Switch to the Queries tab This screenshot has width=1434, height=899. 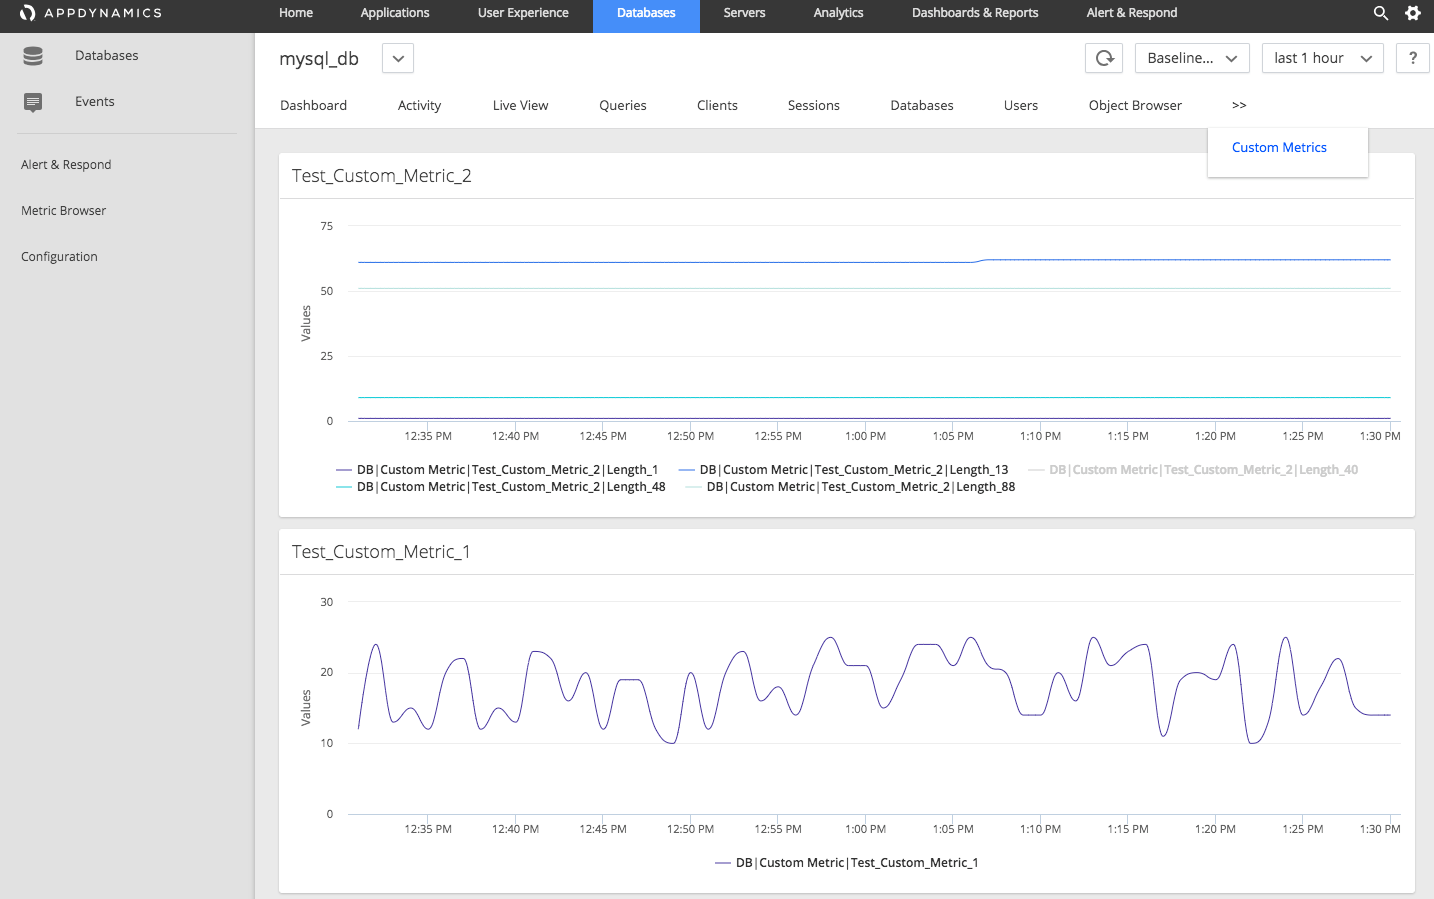click(623, 105)
